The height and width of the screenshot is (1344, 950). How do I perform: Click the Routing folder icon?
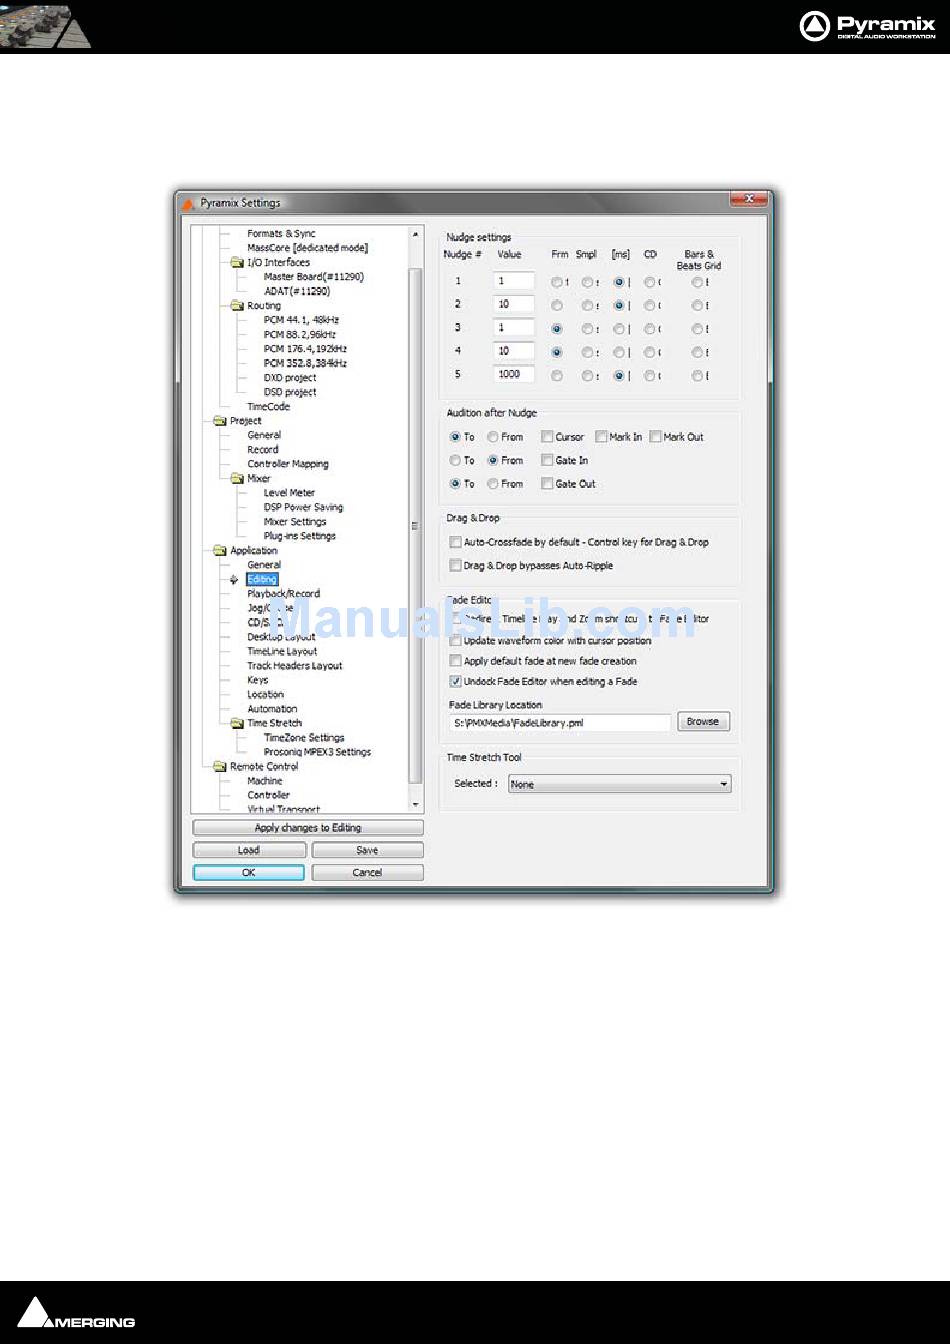tap(238, 306)
